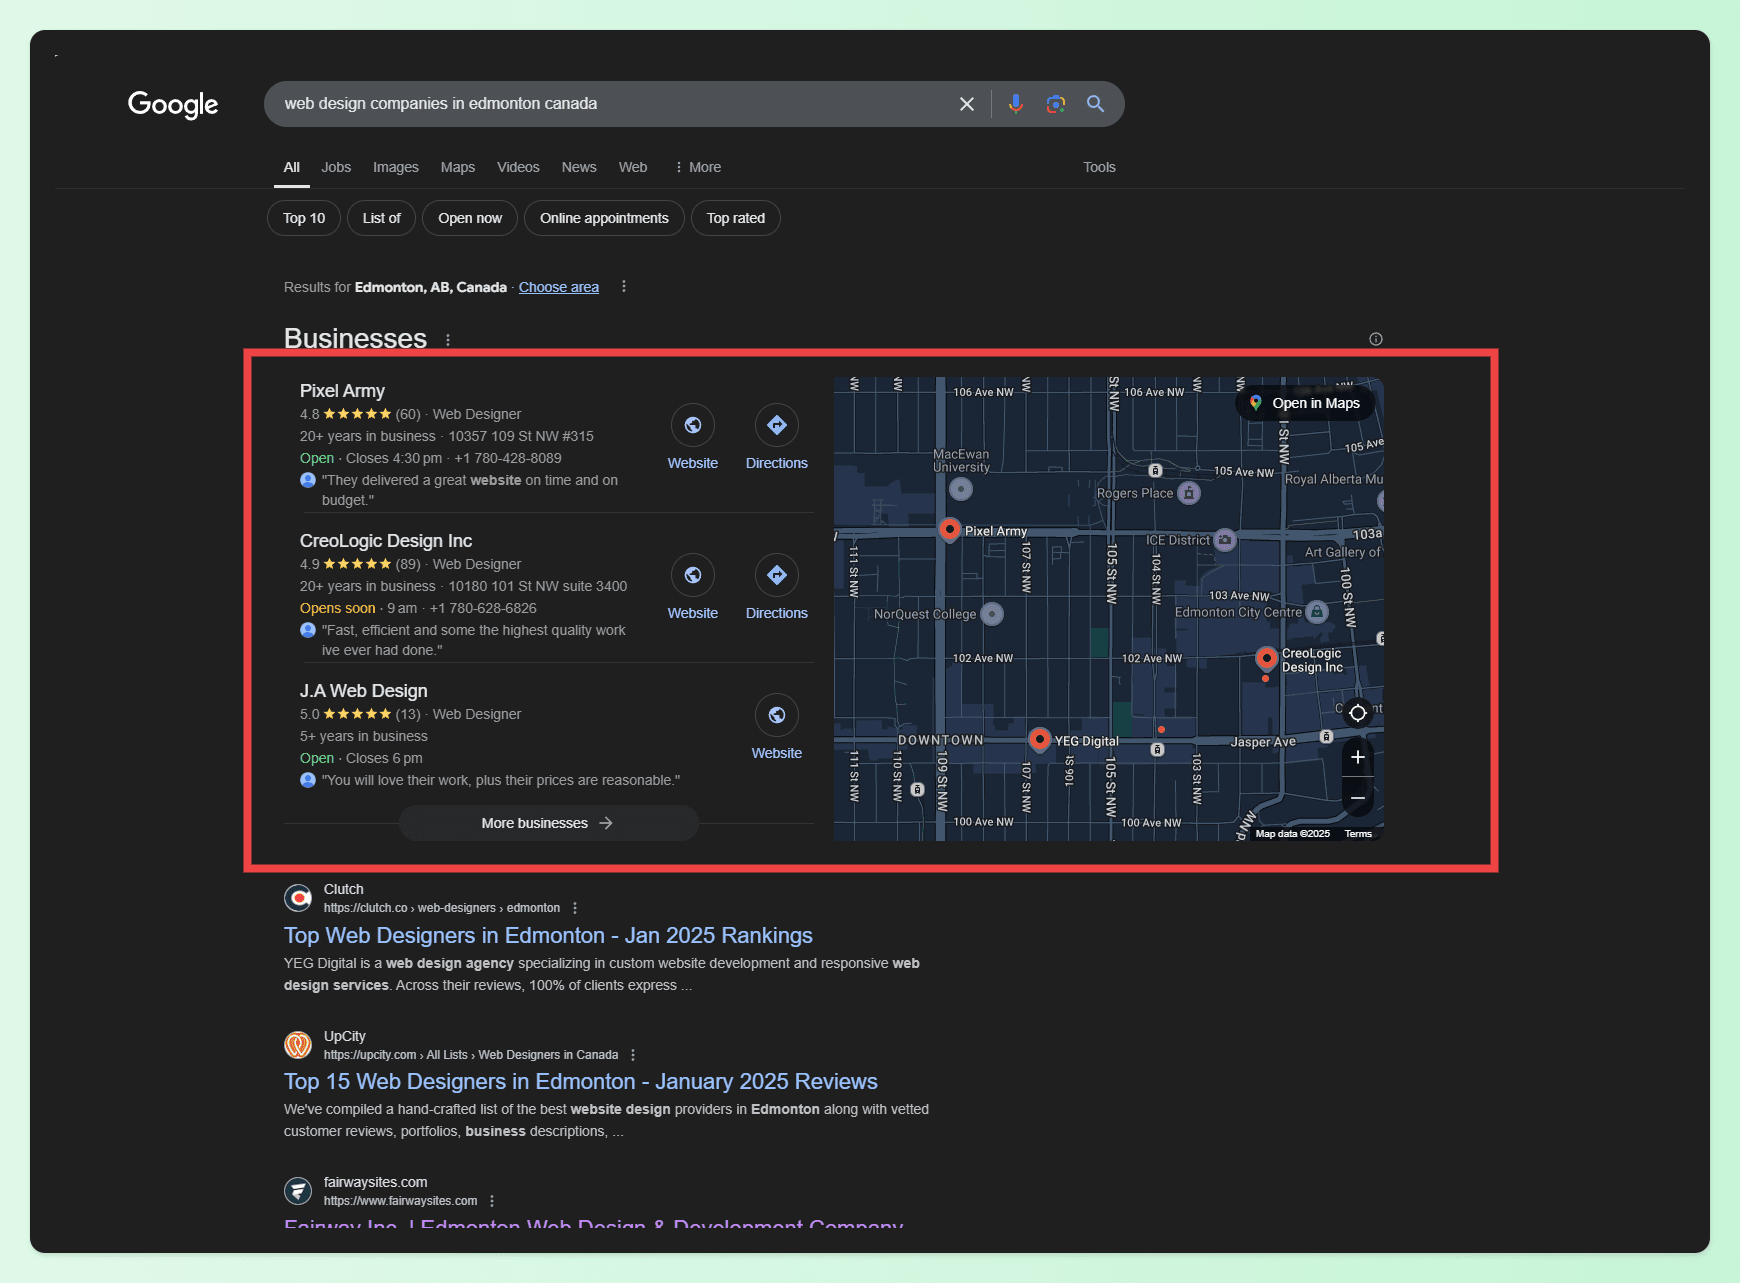Open Google Lens image search icon
Screen dimensions: 1740x1283
pyautogui.click(x=1056, y=104)
